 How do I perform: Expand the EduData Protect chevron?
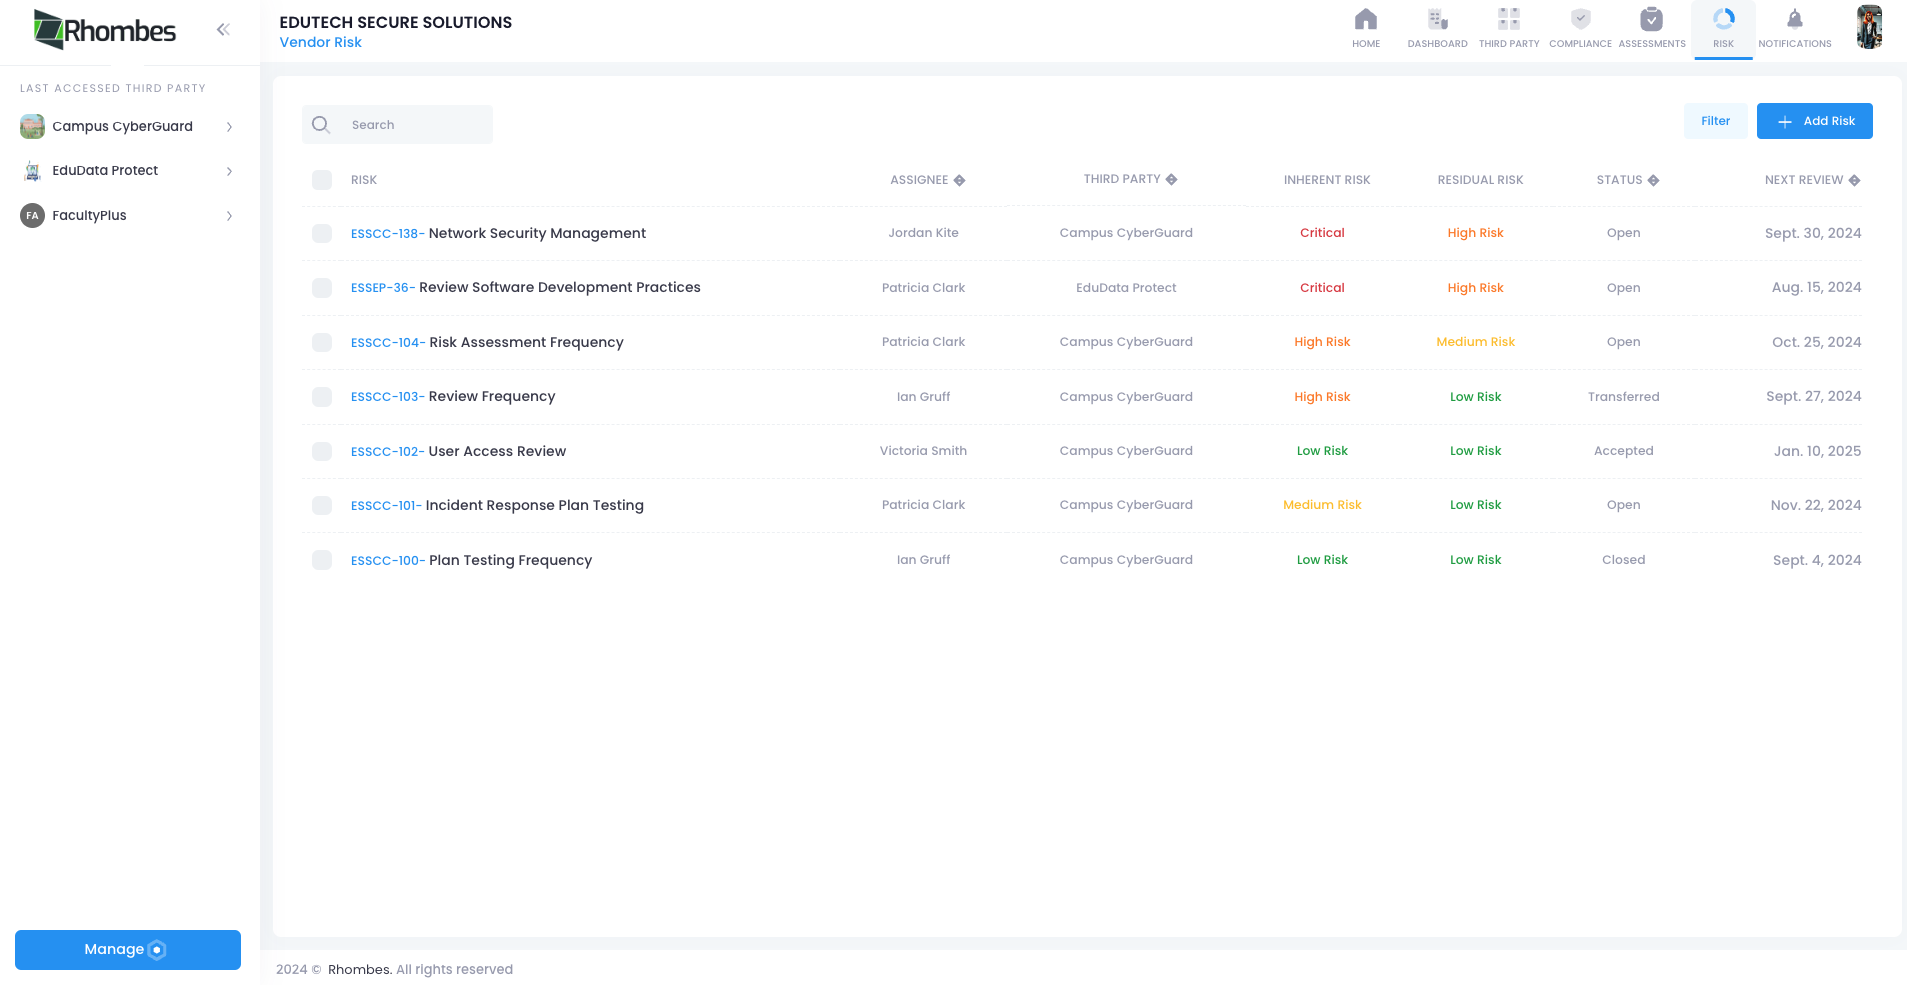pyautogui.click(x=229, y=171)
